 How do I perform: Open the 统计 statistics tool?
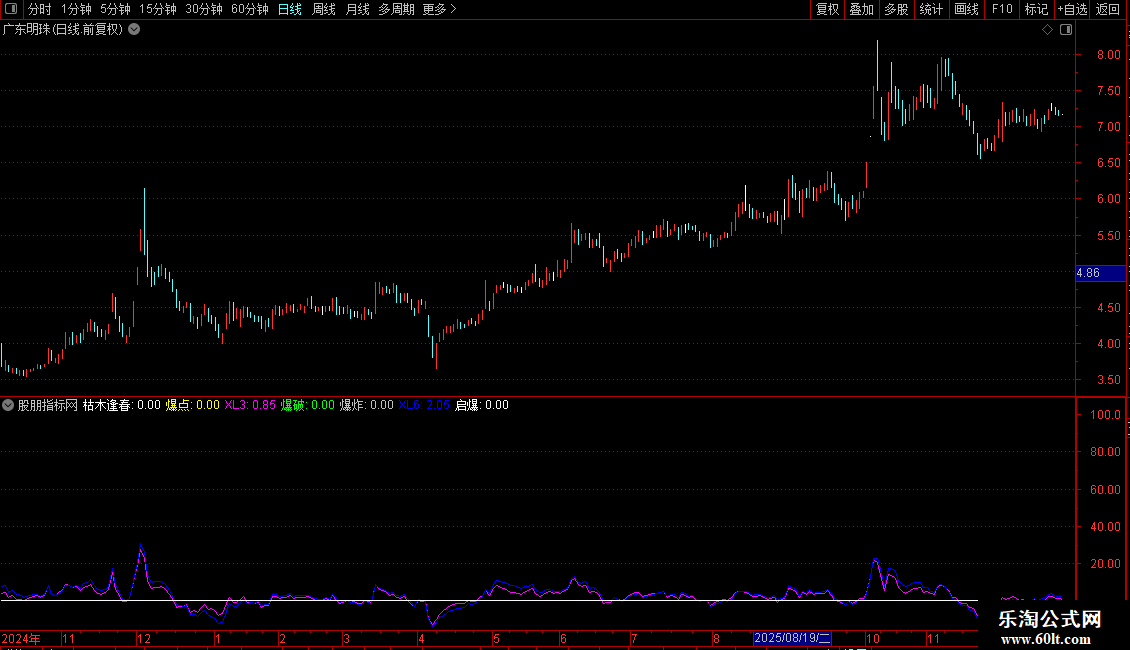[x=931, y=9]
